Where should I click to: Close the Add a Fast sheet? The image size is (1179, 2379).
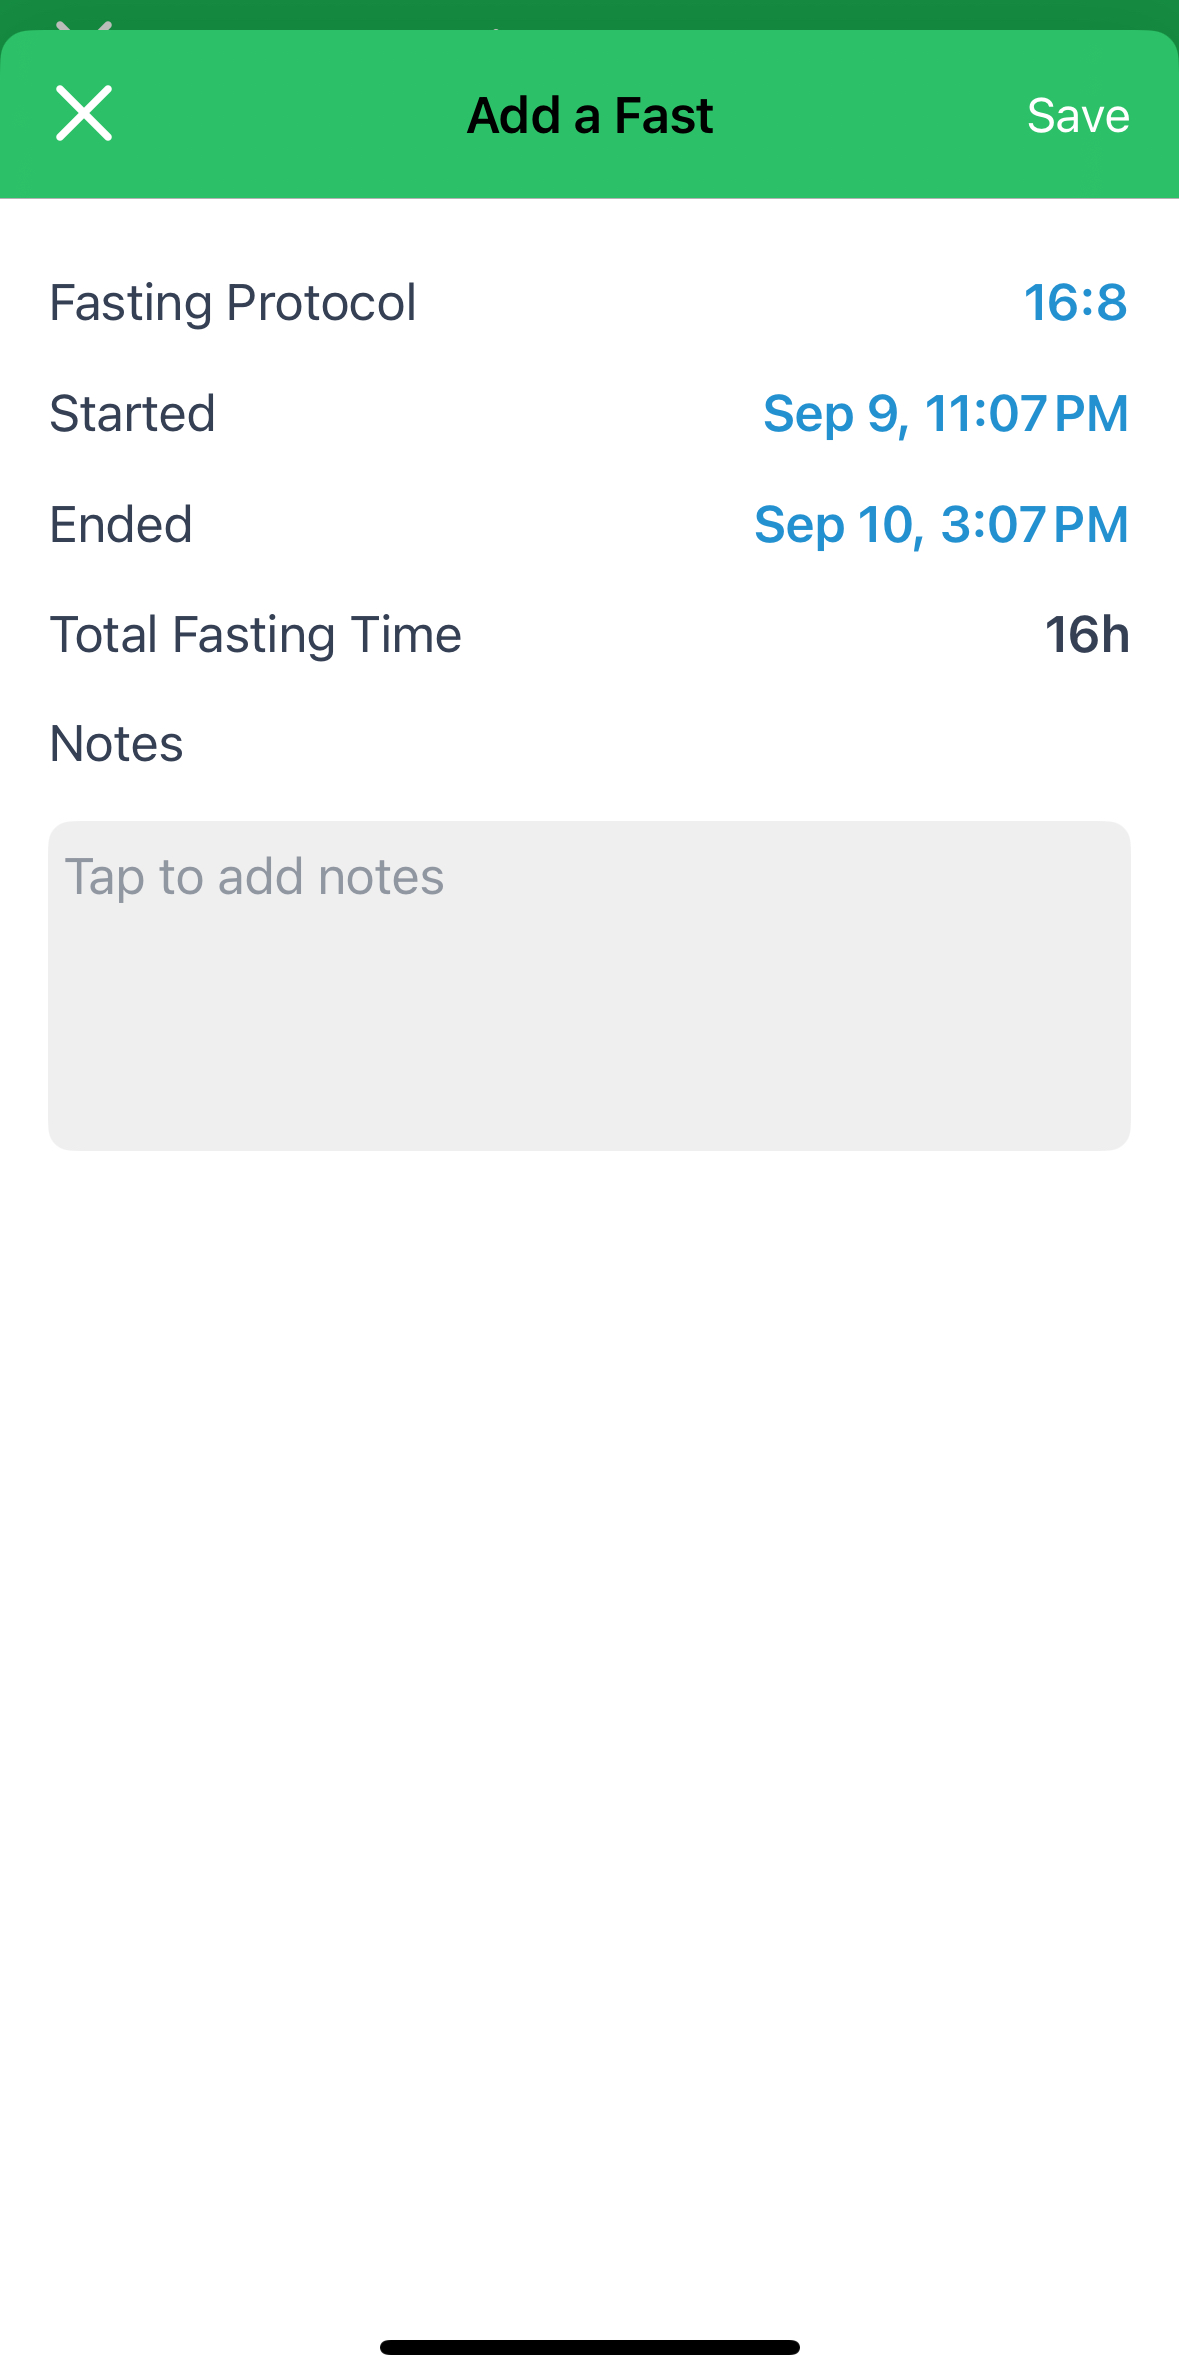click(x=84, y=114)
